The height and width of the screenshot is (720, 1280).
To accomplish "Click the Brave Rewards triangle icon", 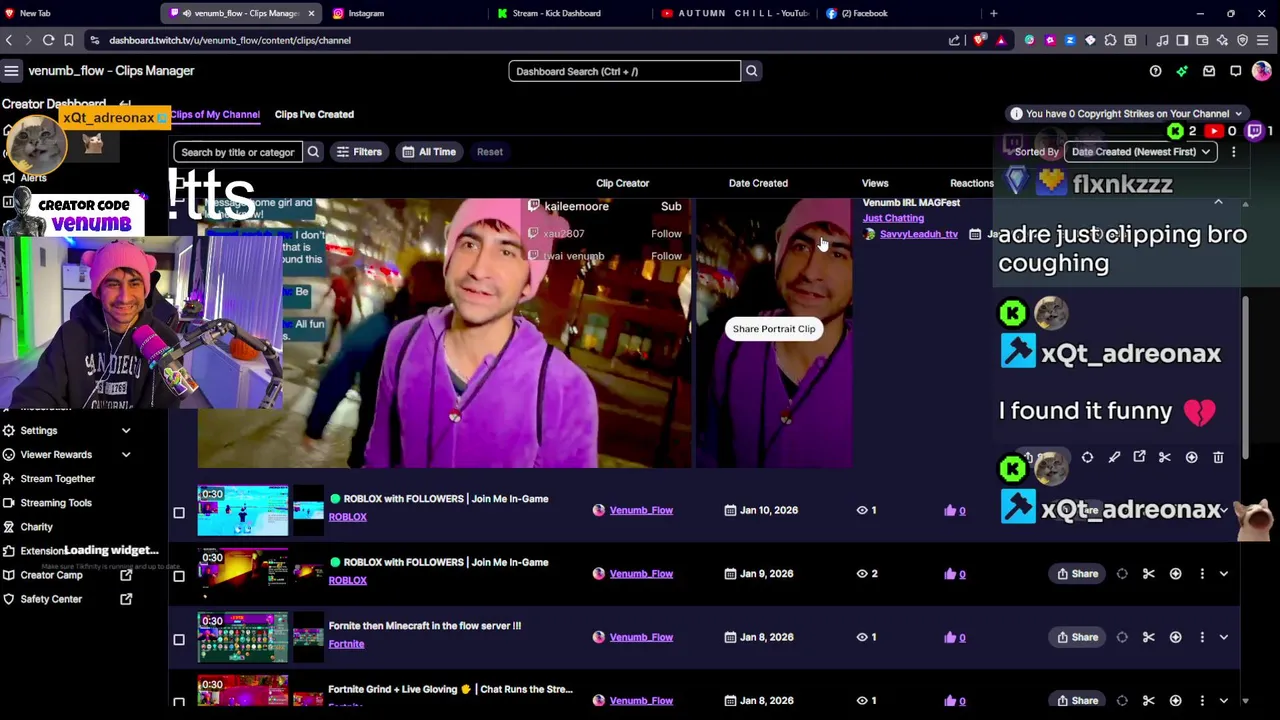I will point(1000,40).
